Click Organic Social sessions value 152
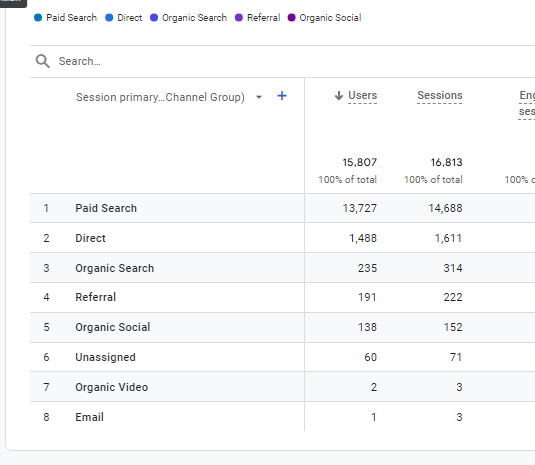 (x=453, y=327)
